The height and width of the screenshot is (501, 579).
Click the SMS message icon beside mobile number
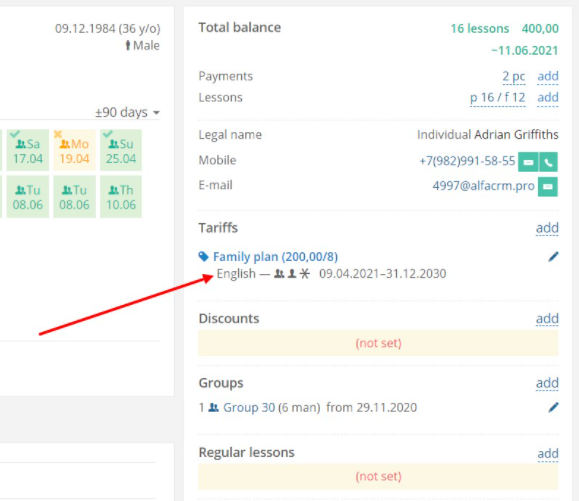coord(528,162)
